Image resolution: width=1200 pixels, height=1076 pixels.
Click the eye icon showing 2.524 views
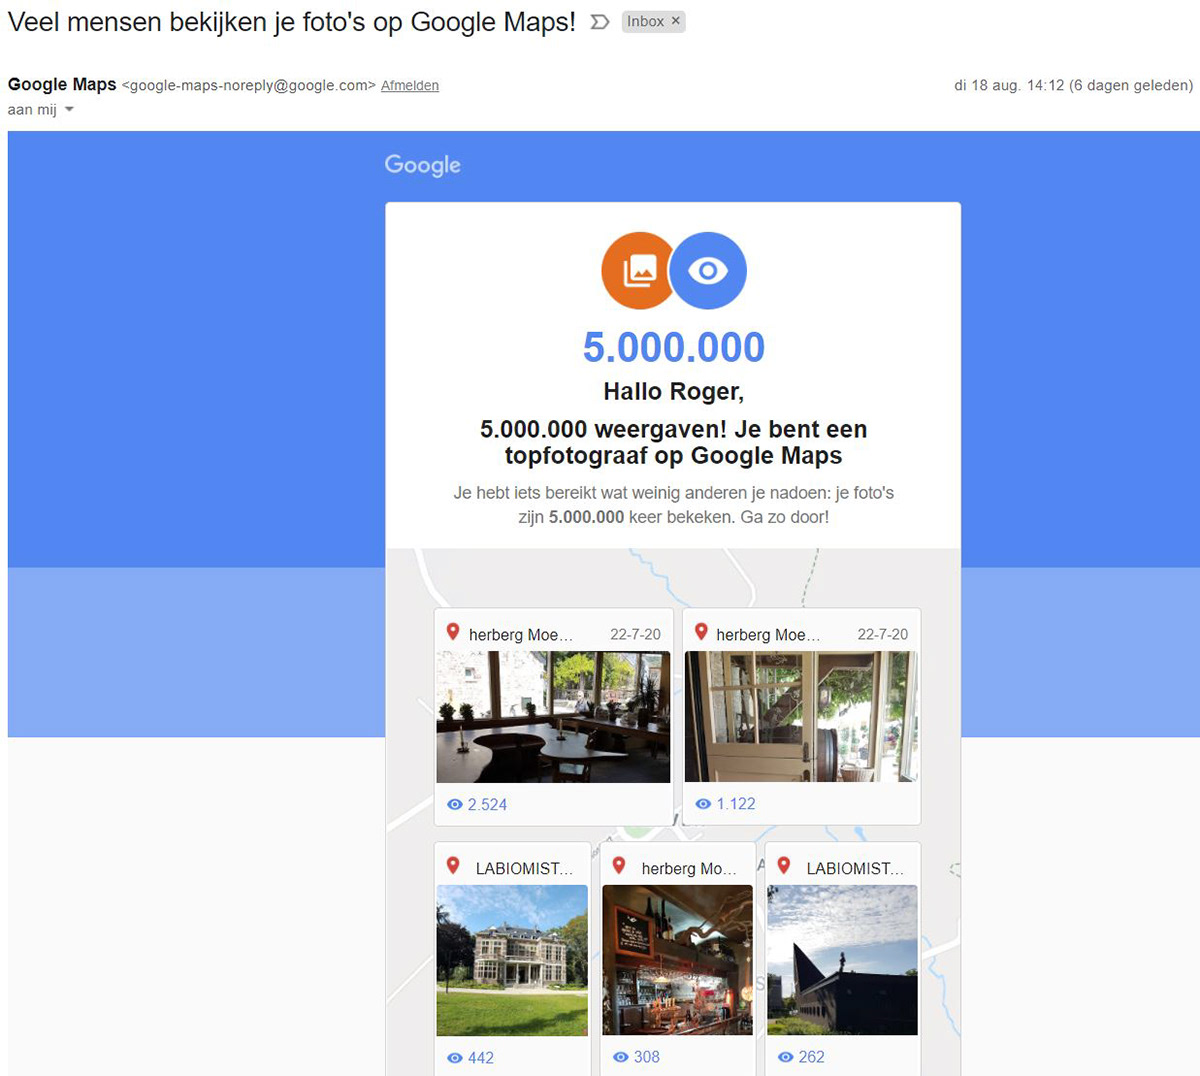pos(453,803)
